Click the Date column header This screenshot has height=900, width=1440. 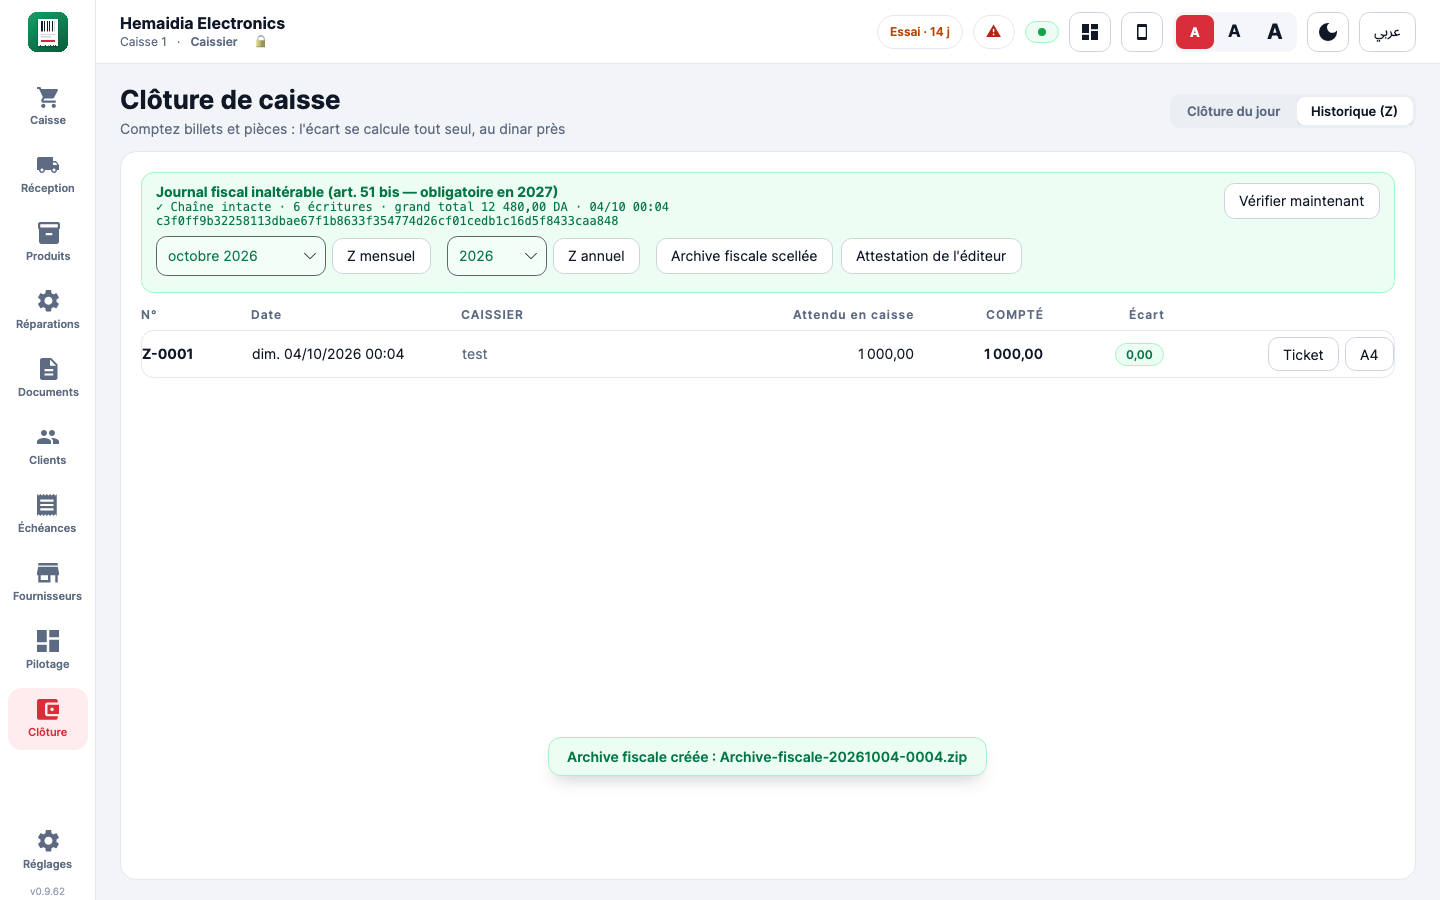tap(266, 315)
